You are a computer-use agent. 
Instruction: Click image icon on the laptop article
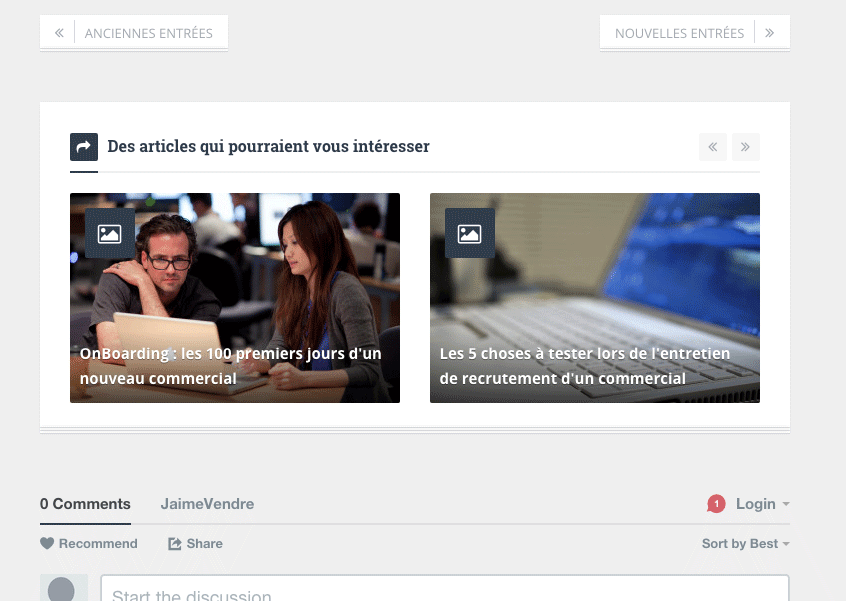point(469,234)
